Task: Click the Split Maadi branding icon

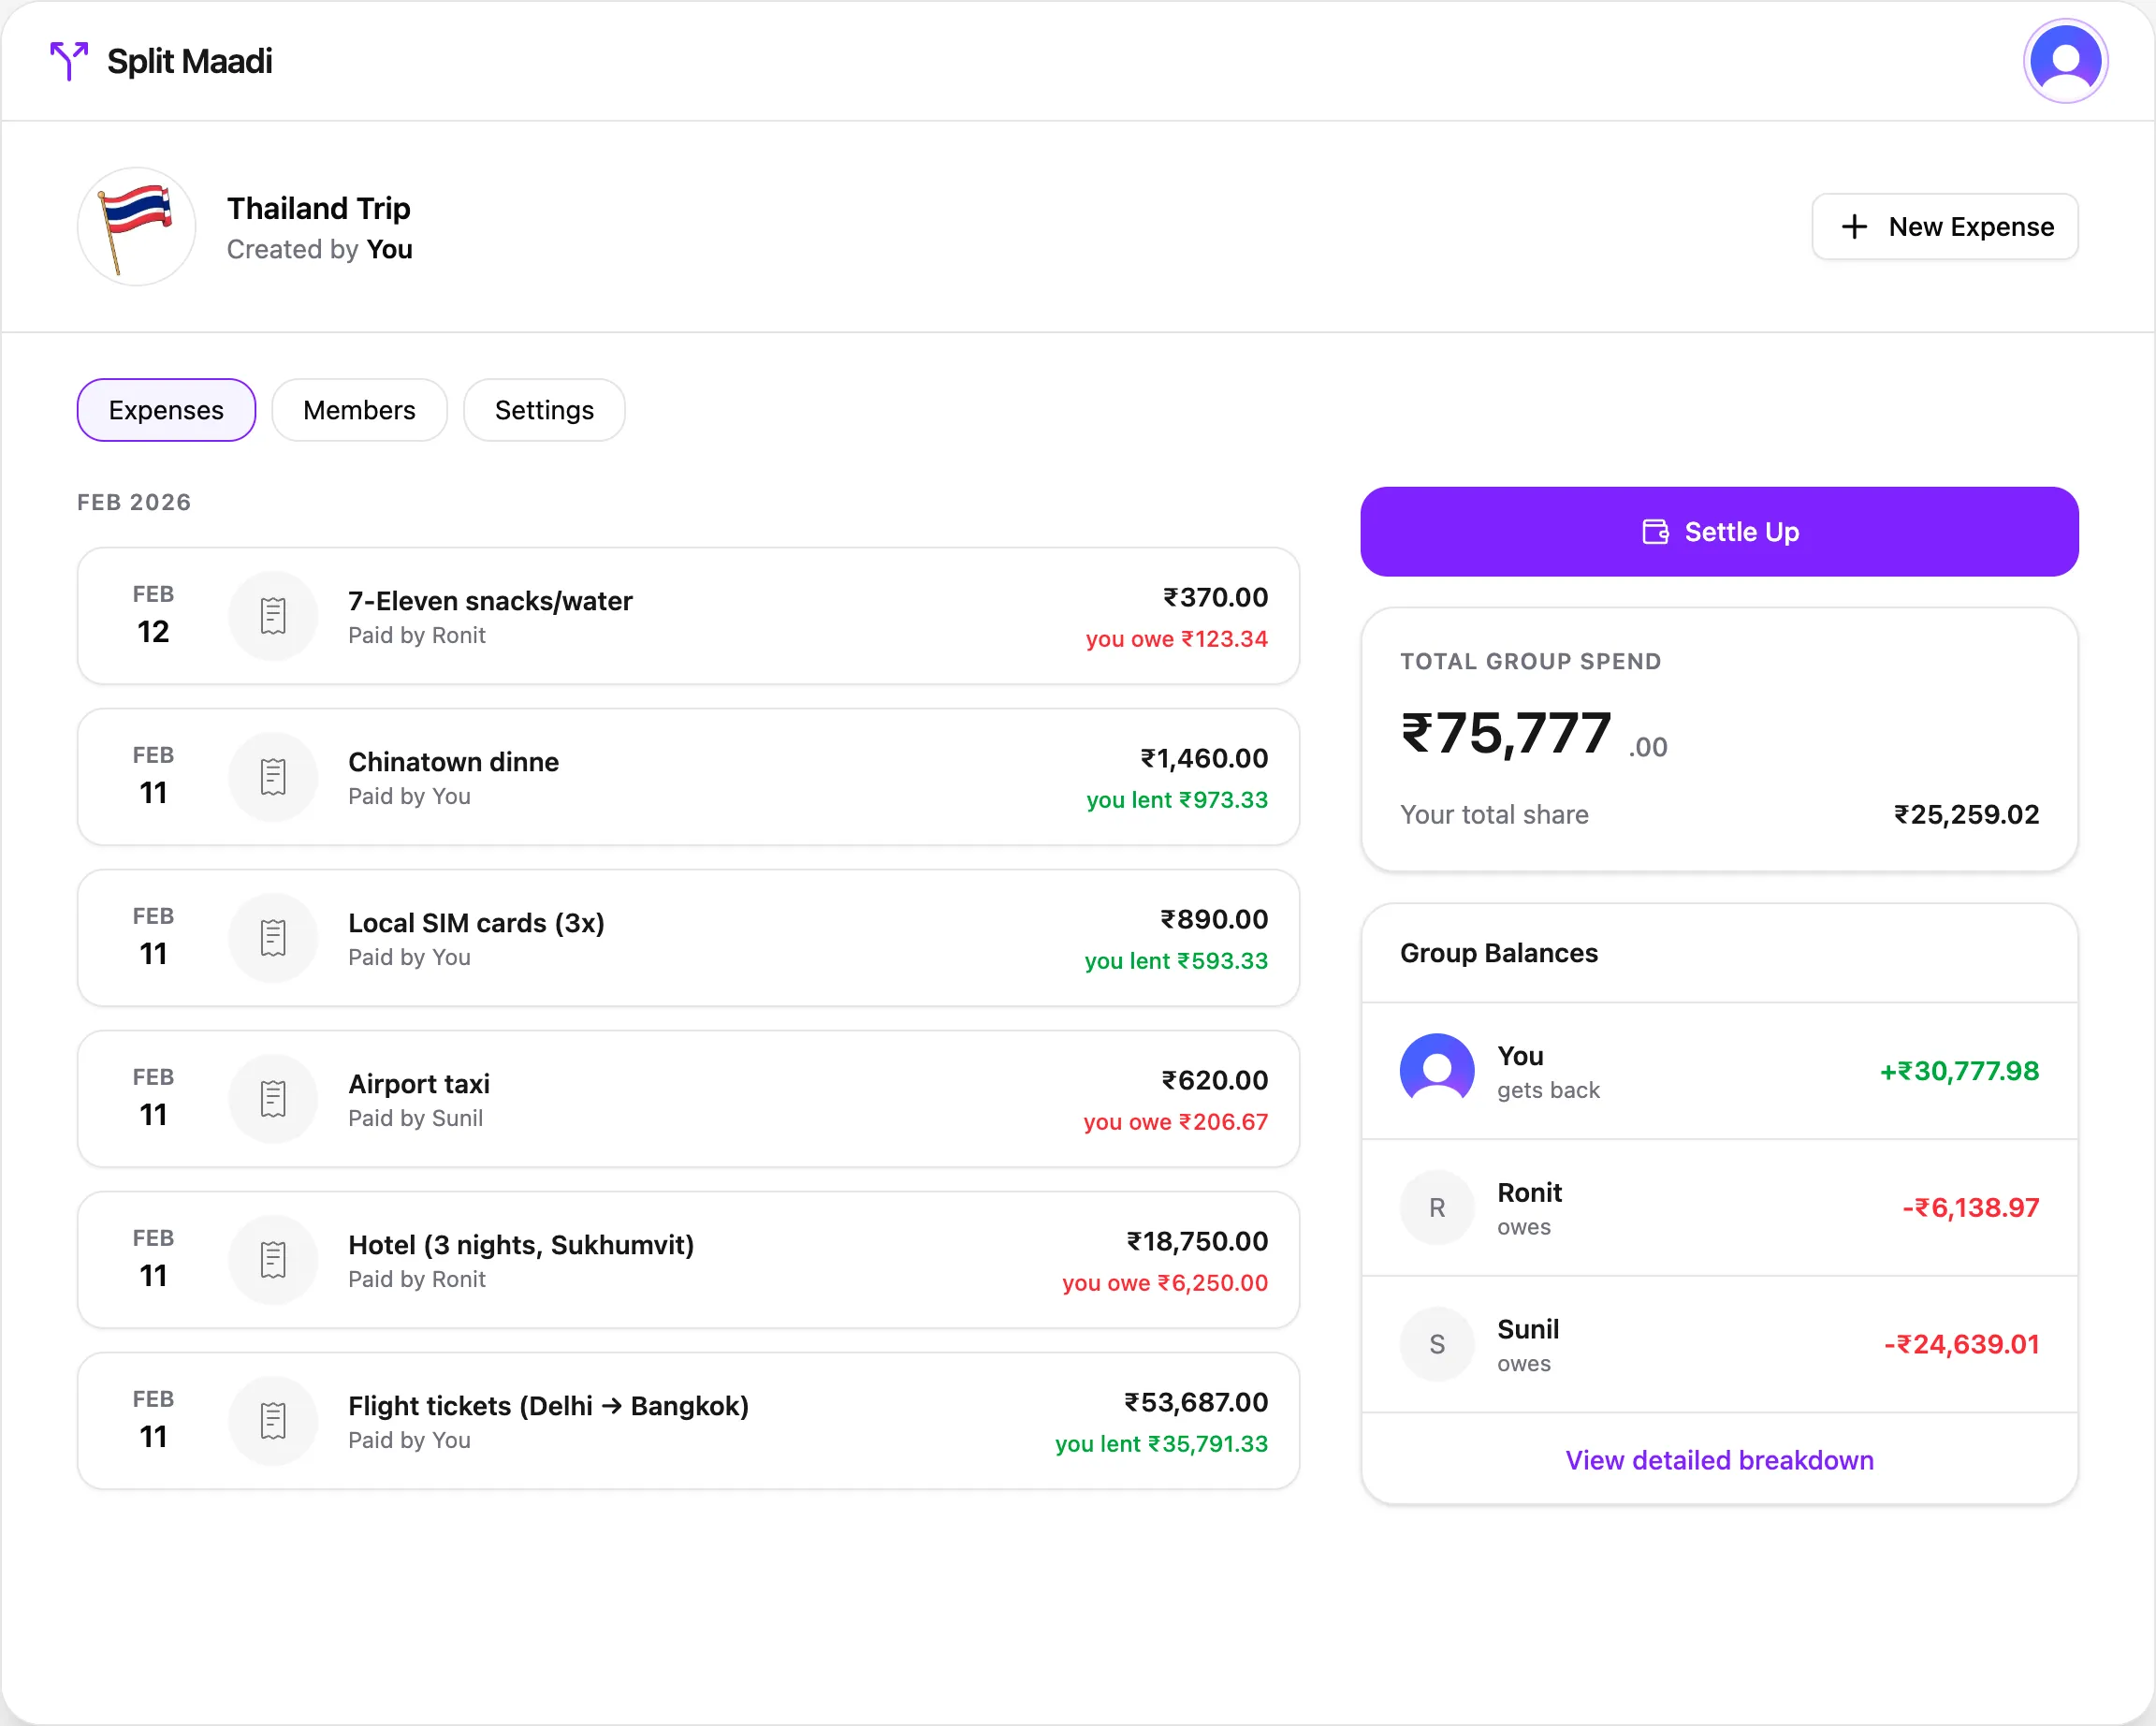Action: [67, 61]
